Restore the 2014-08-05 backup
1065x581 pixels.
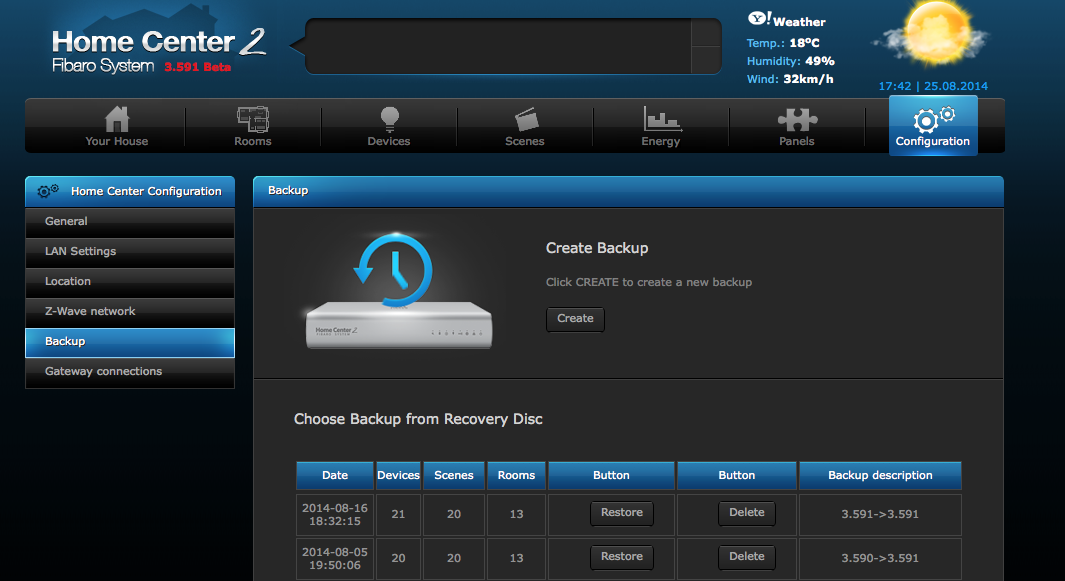click(622, 557)
